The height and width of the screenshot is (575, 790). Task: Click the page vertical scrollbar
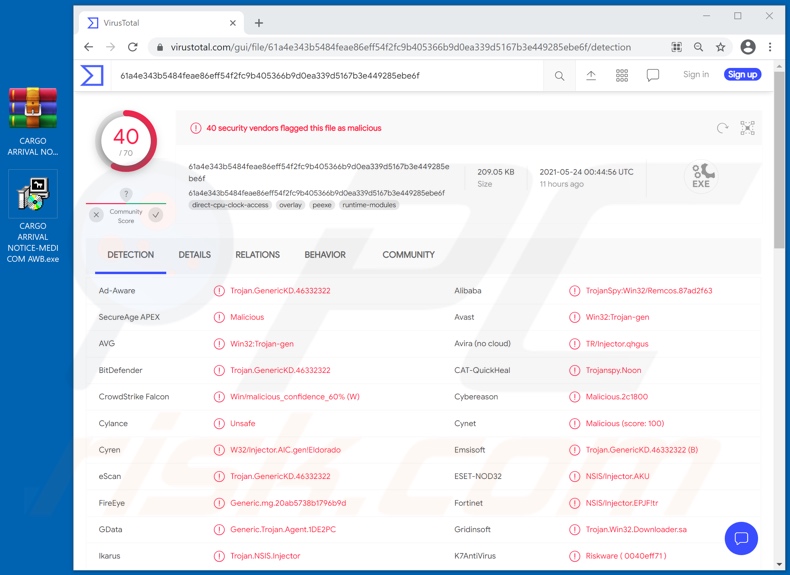779,161
